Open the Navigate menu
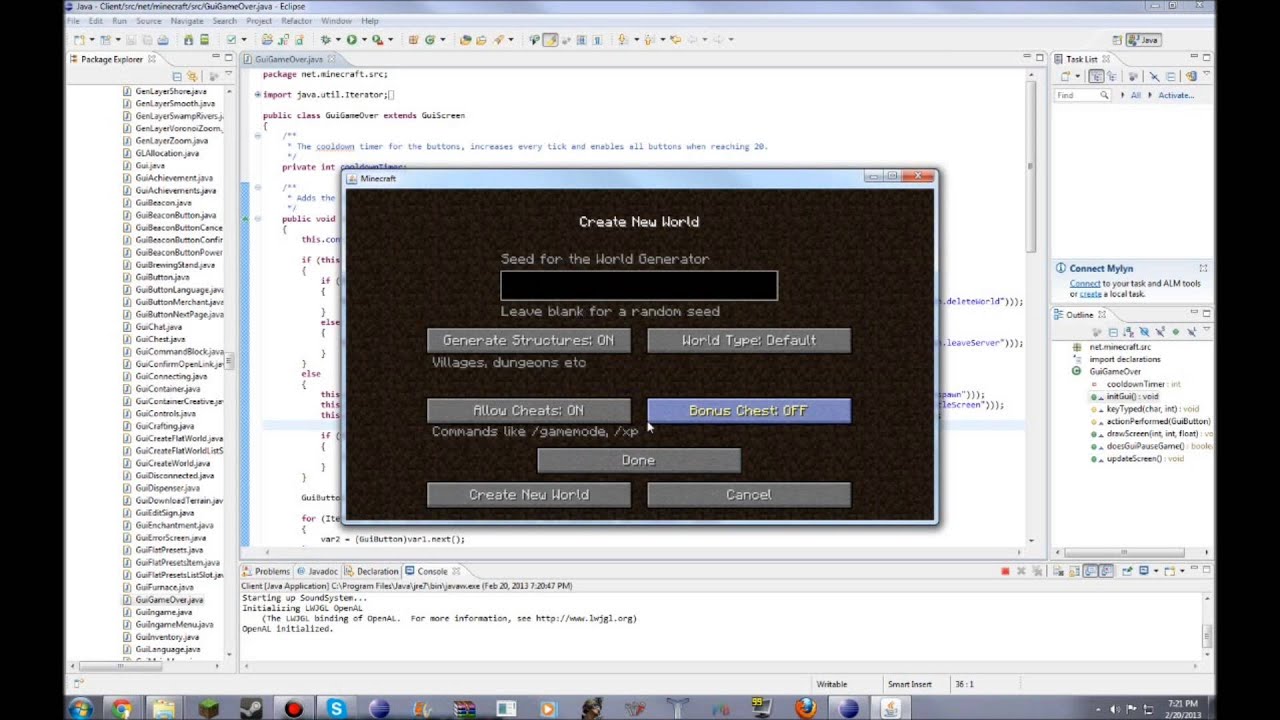 pyautogui.click(x=187, y=21)
